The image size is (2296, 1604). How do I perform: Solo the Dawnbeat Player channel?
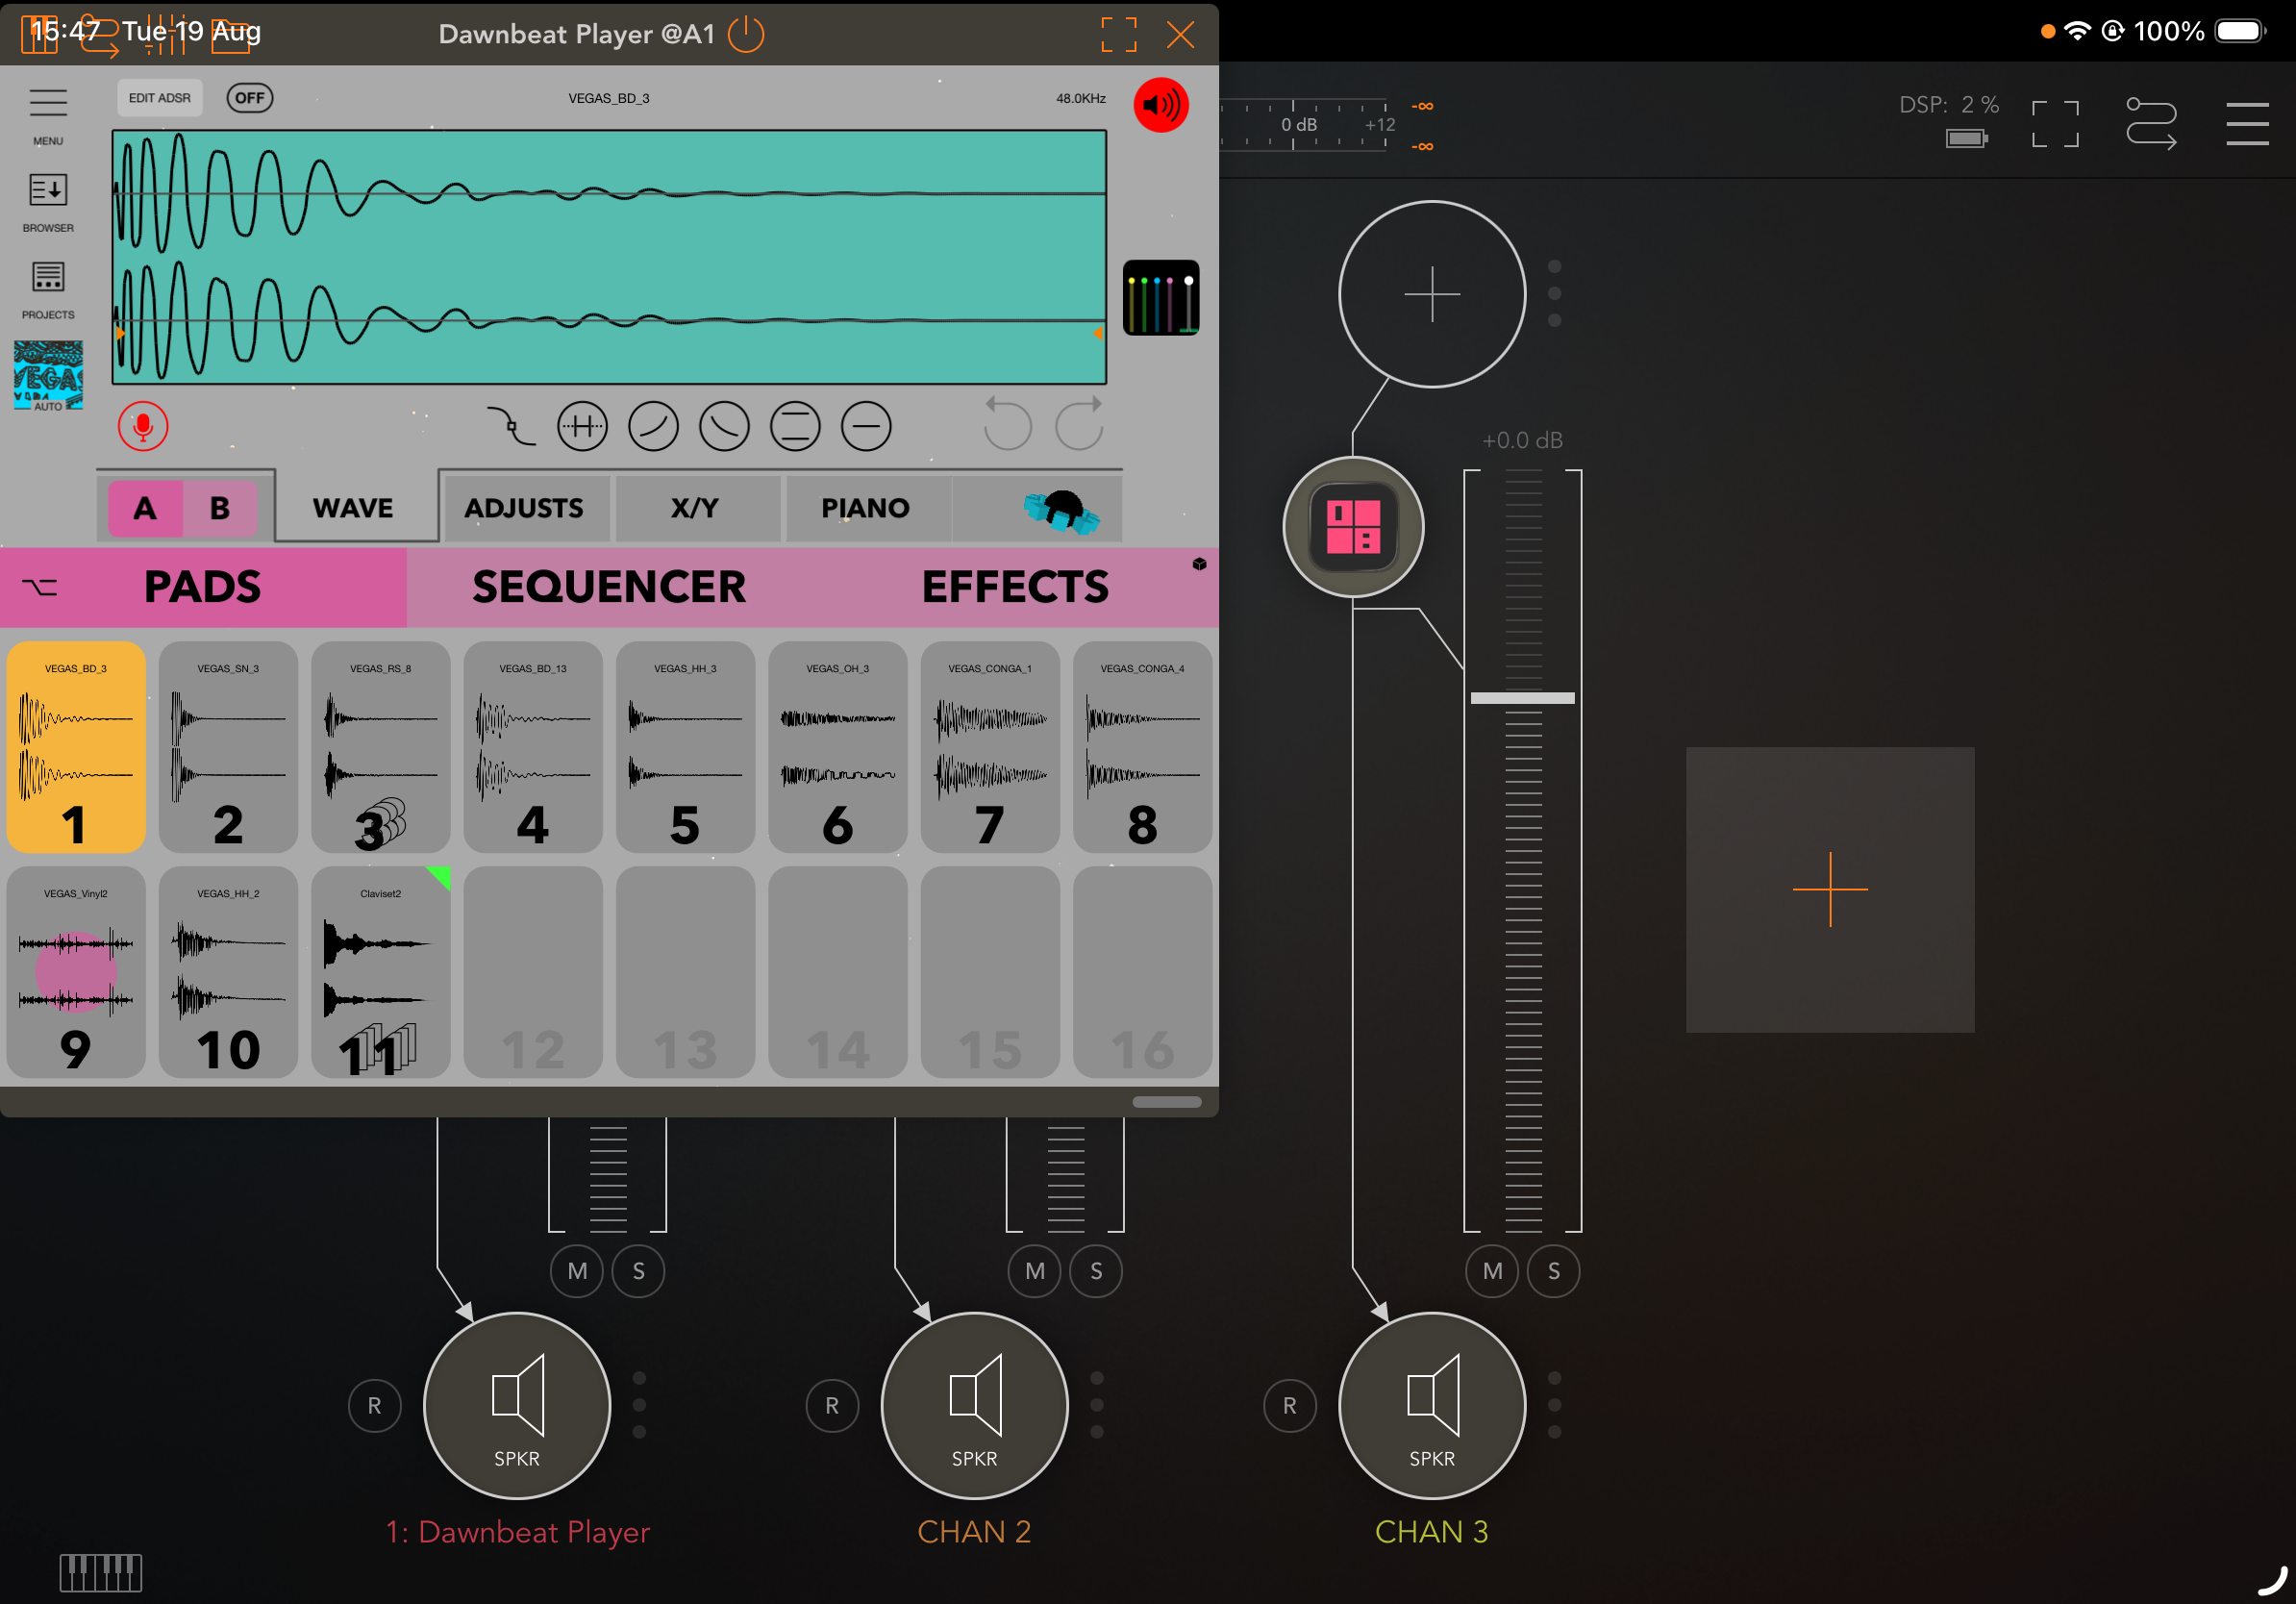point(639,1271)
